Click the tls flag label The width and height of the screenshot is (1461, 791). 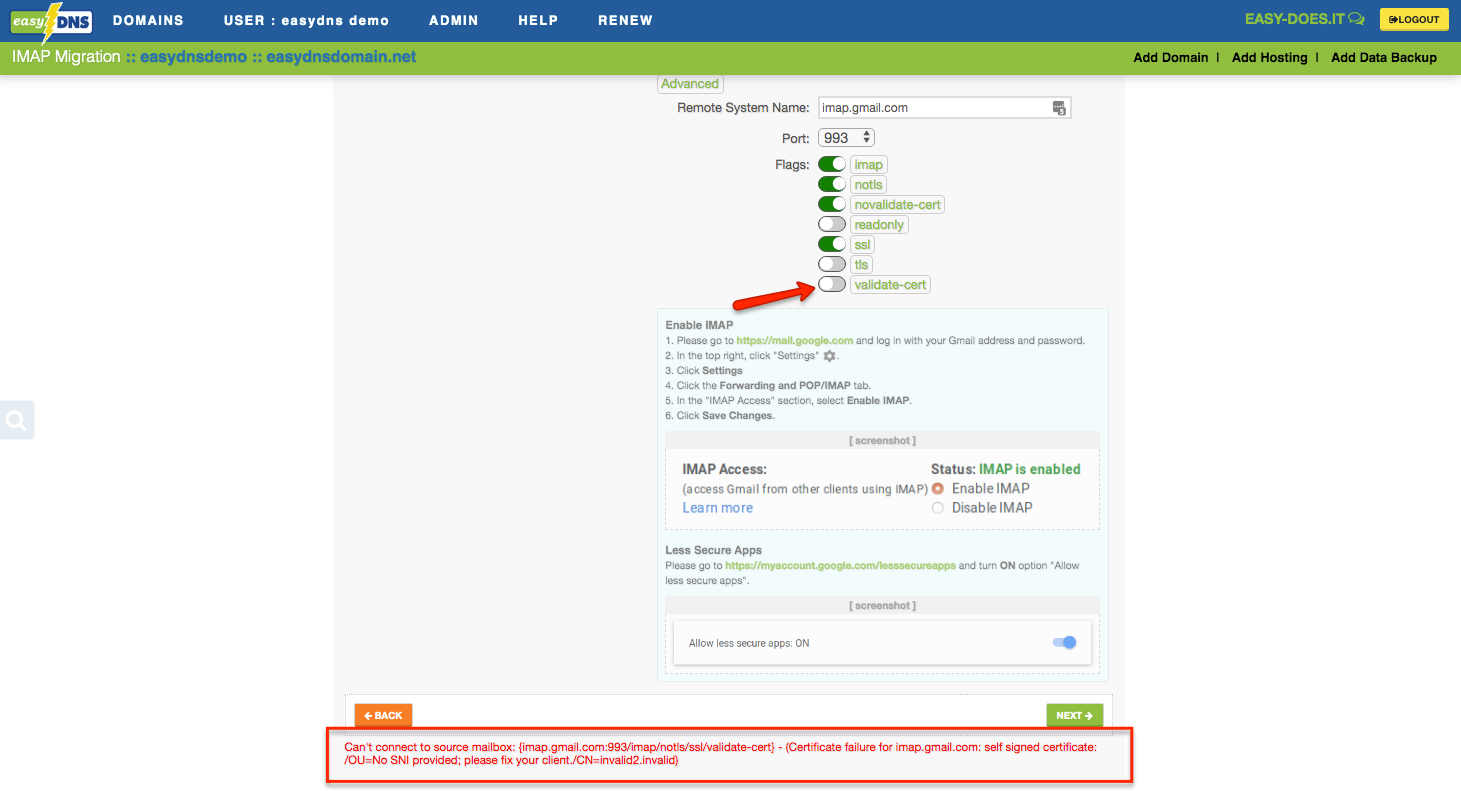(x=861, y=264)
